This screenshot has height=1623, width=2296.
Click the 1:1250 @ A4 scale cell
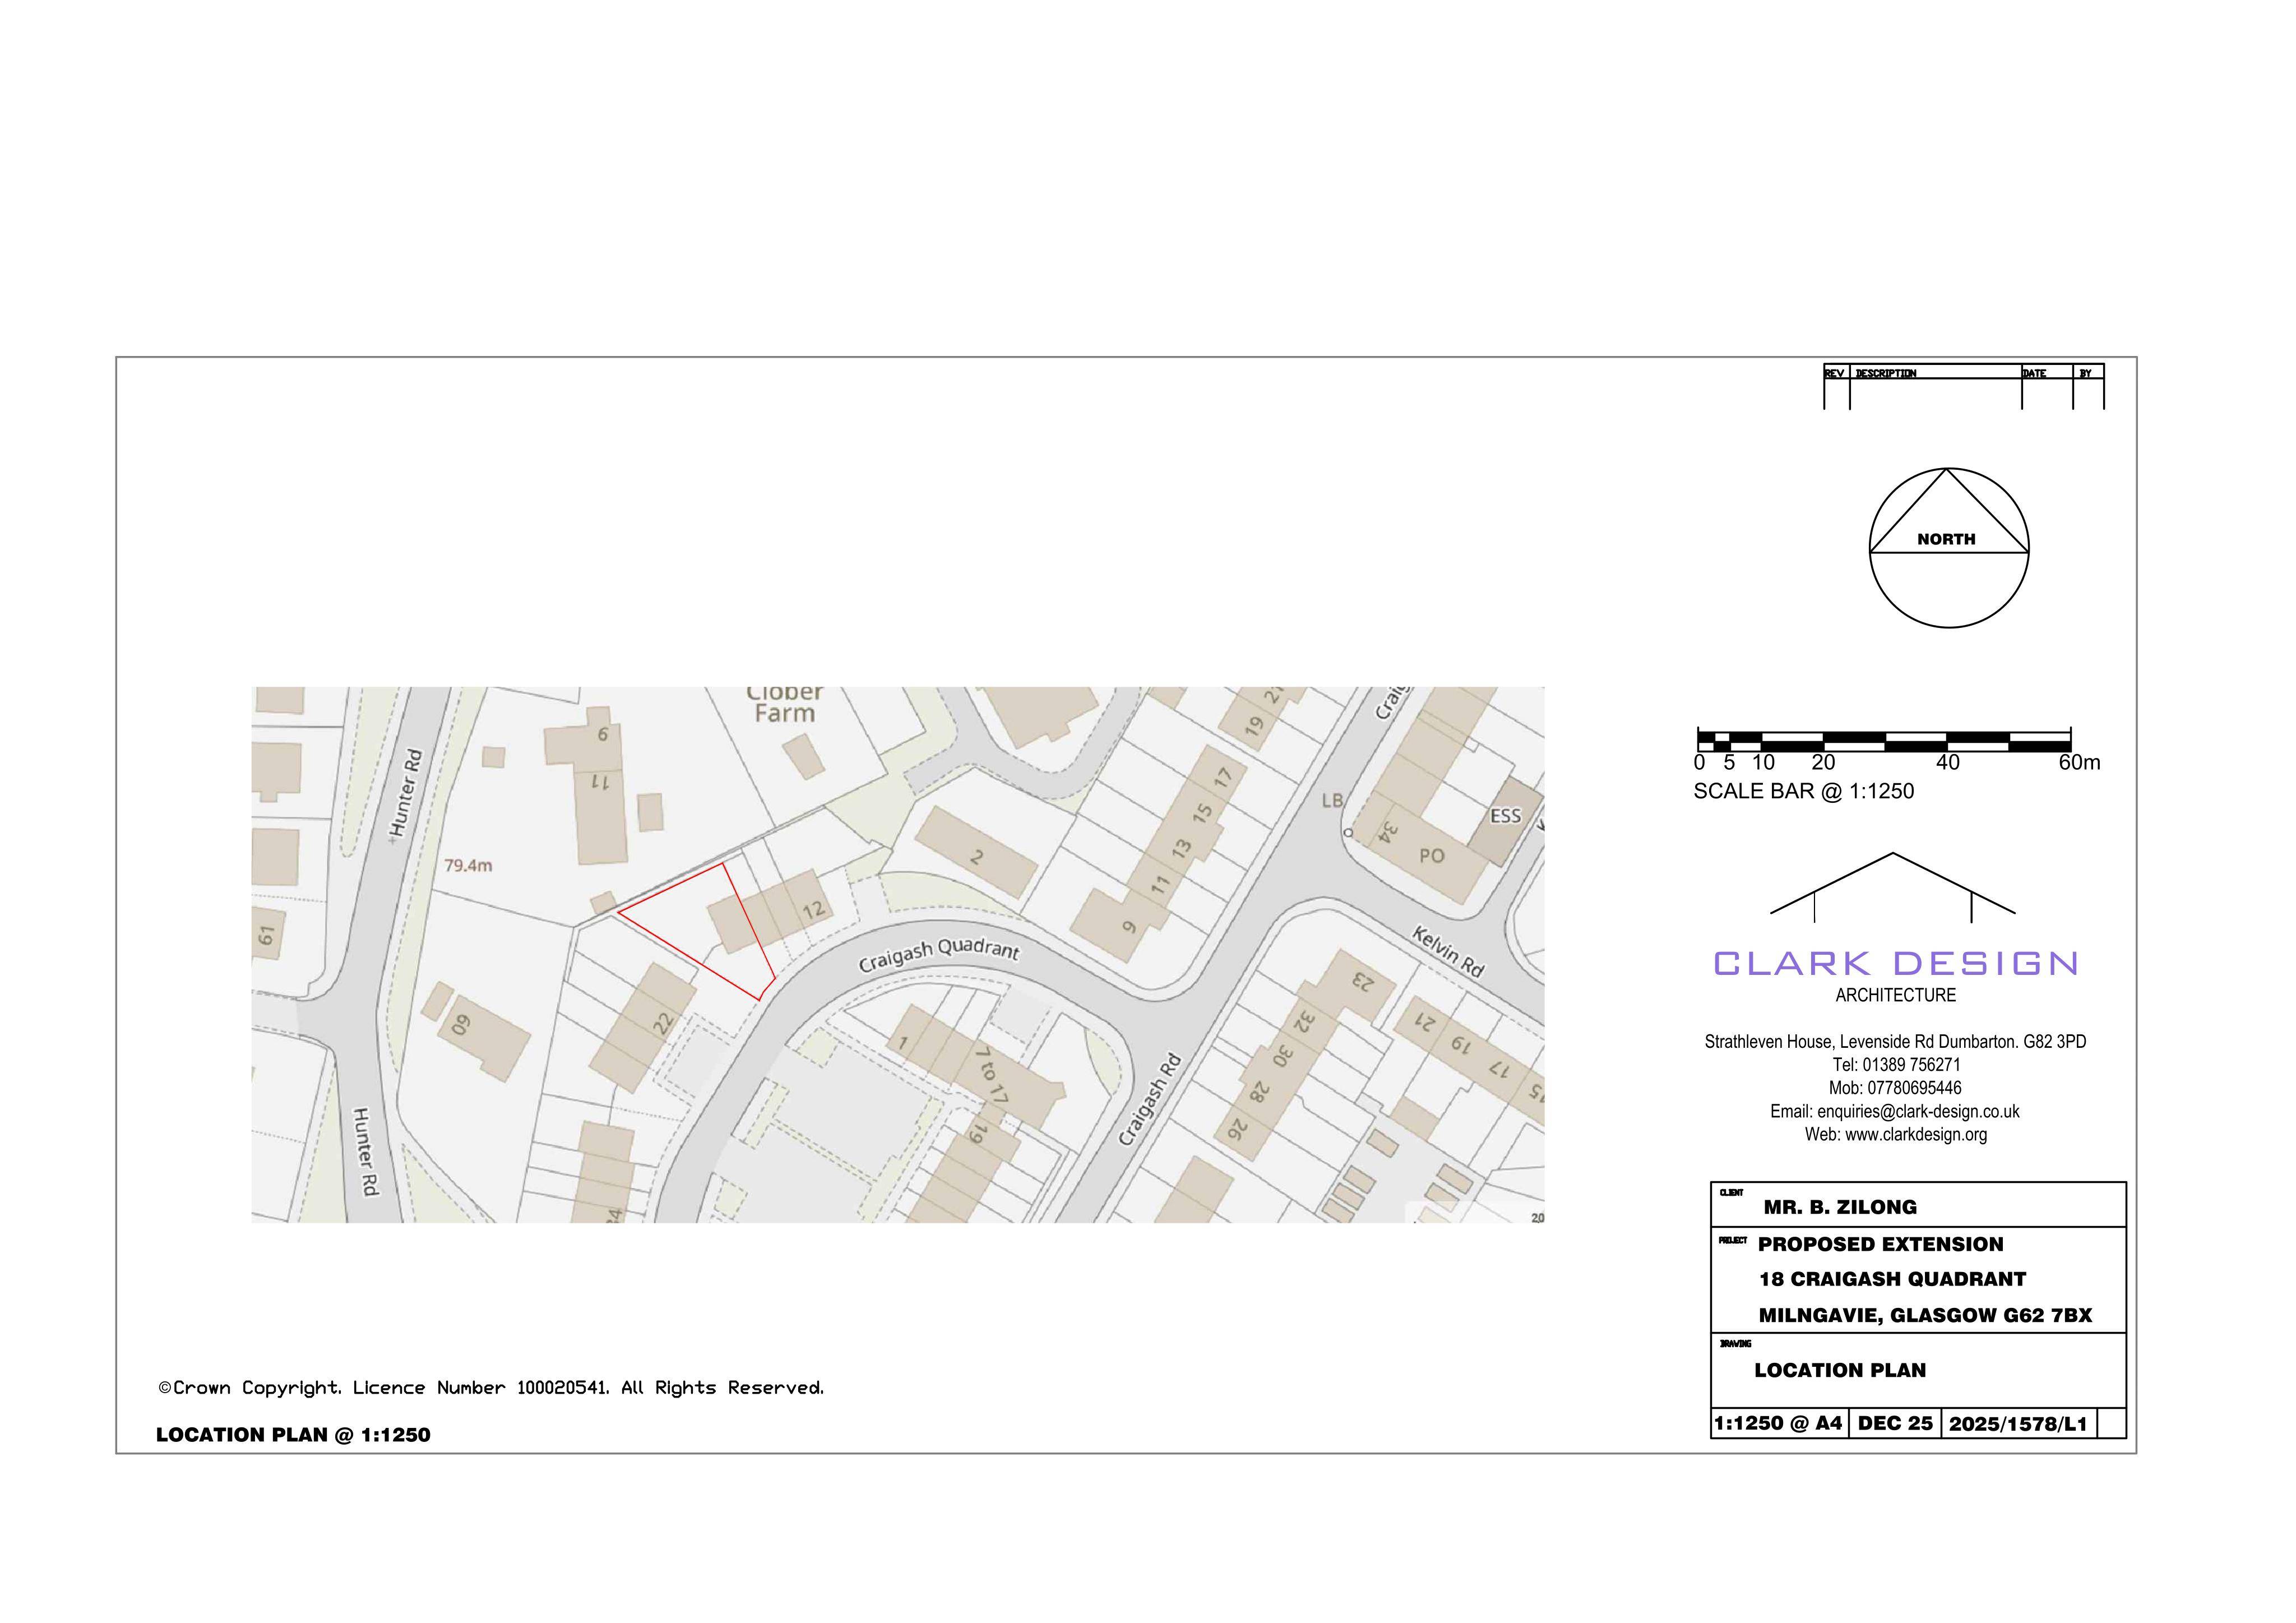pyautogui.click(x=1779, y=1423)
